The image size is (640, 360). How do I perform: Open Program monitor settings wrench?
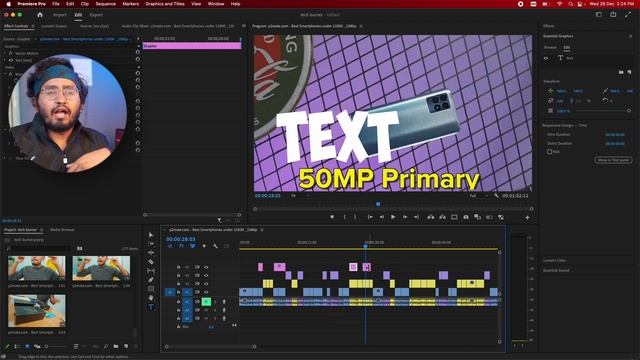pyautogui.click(x=496, y=196)
